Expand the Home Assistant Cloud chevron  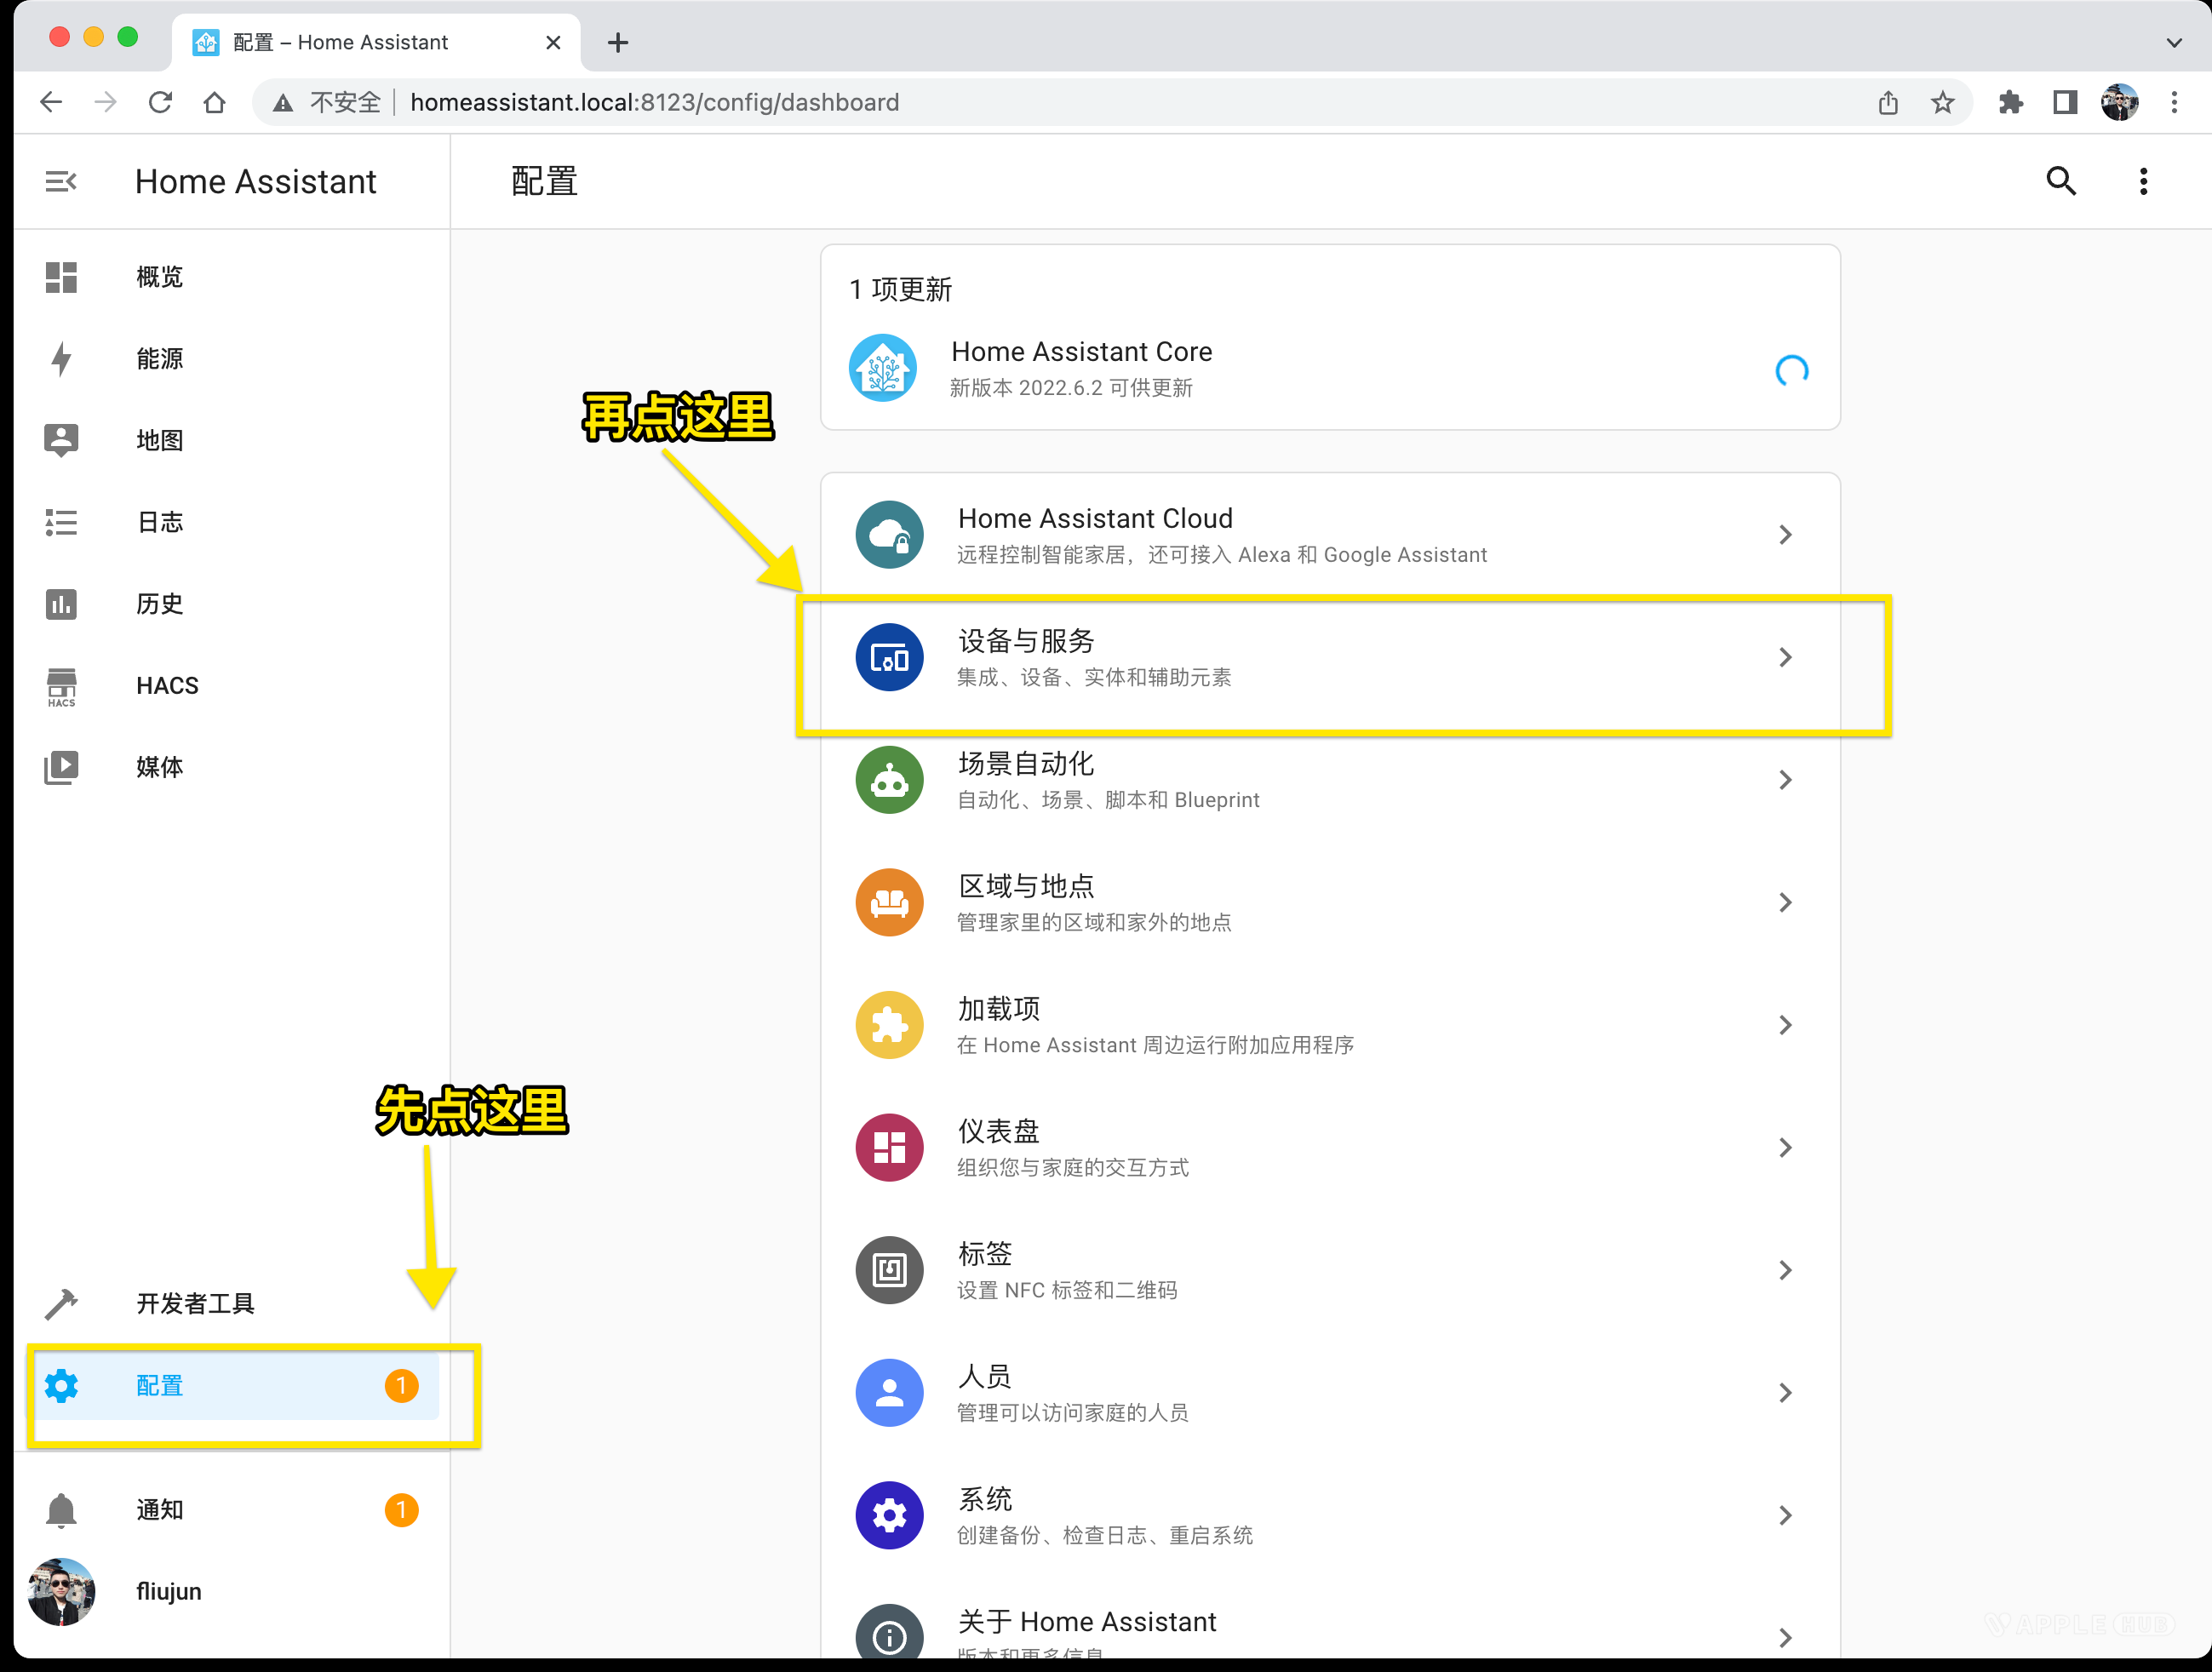click(x=1785, y=535)
